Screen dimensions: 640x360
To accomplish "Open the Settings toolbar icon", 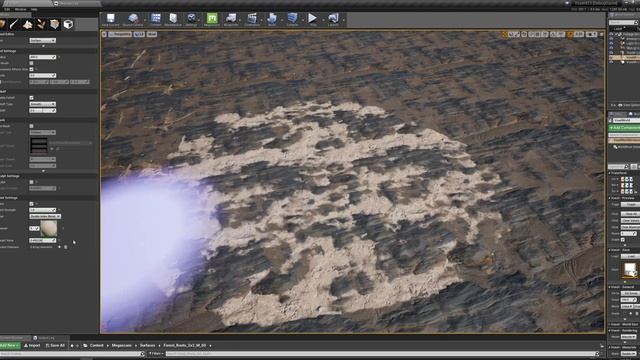I will coord(191,20).
